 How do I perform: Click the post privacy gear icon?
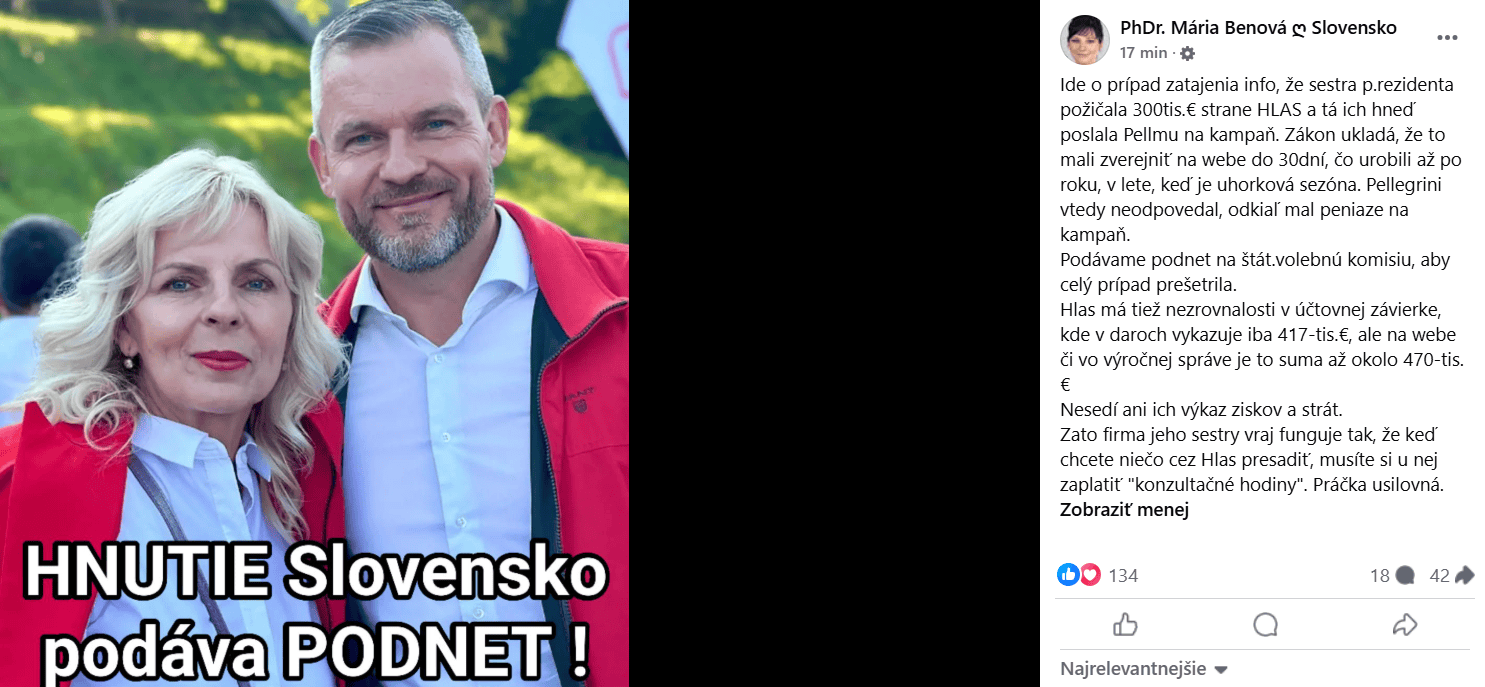(x=1187, y=53)
